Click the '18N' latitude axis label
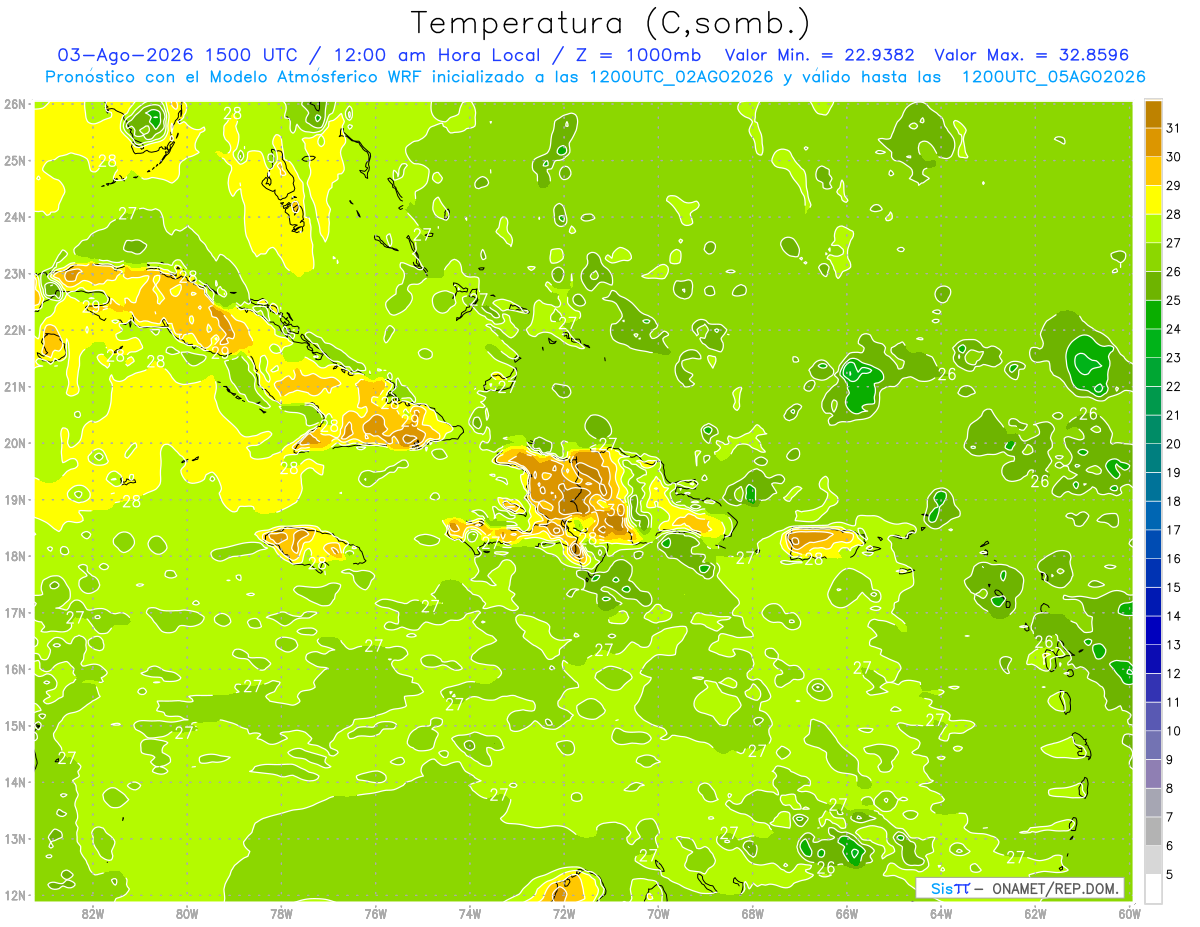The height and width of the screenshot is (927, 1200). point(14,556)
